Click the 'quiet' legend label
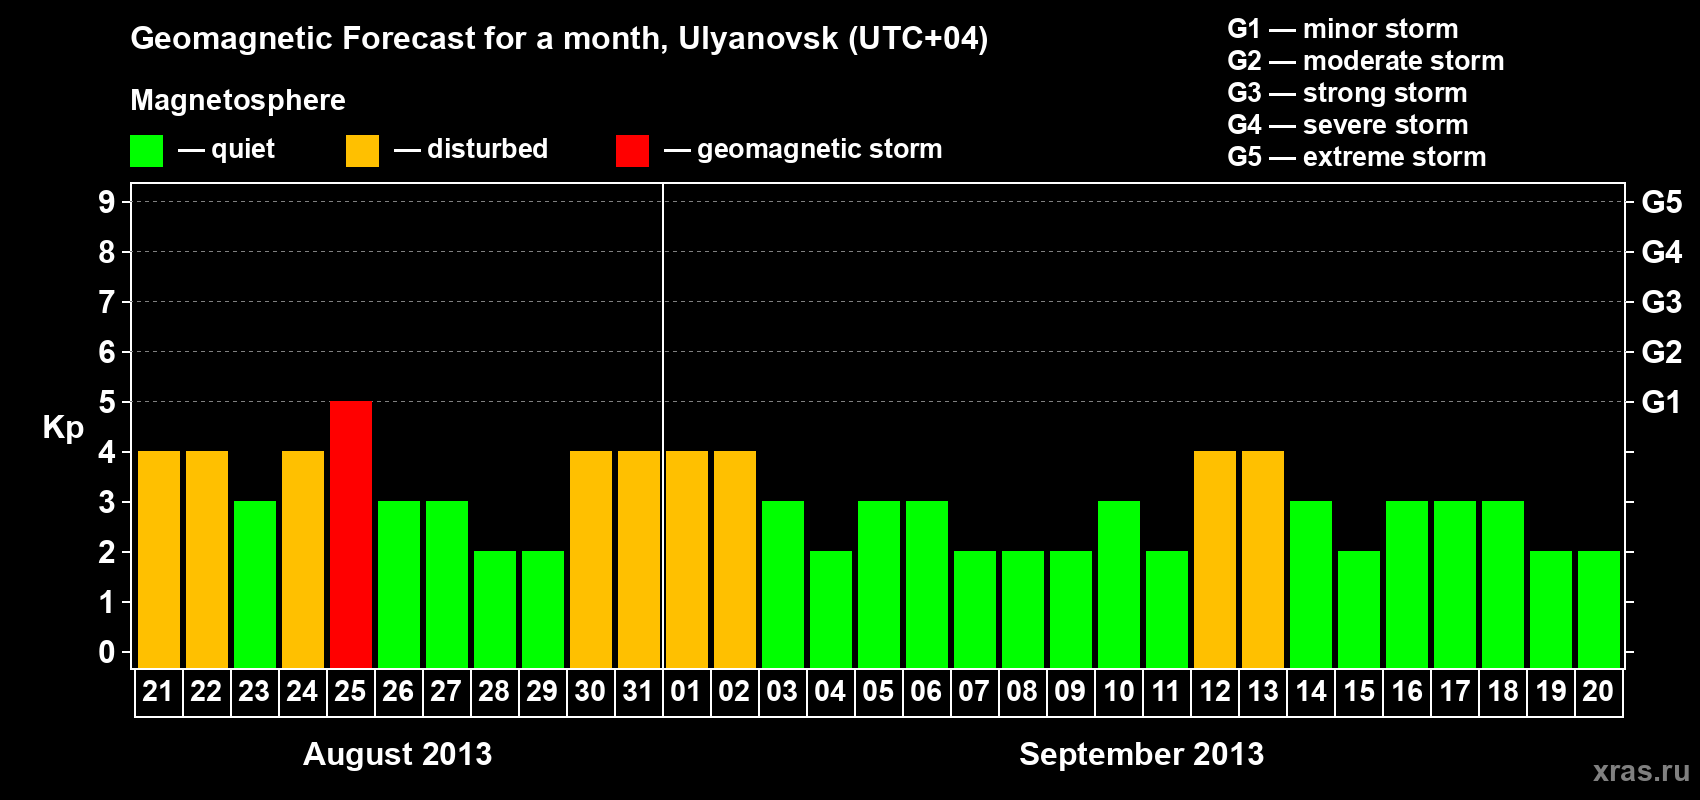 point(243,150)
